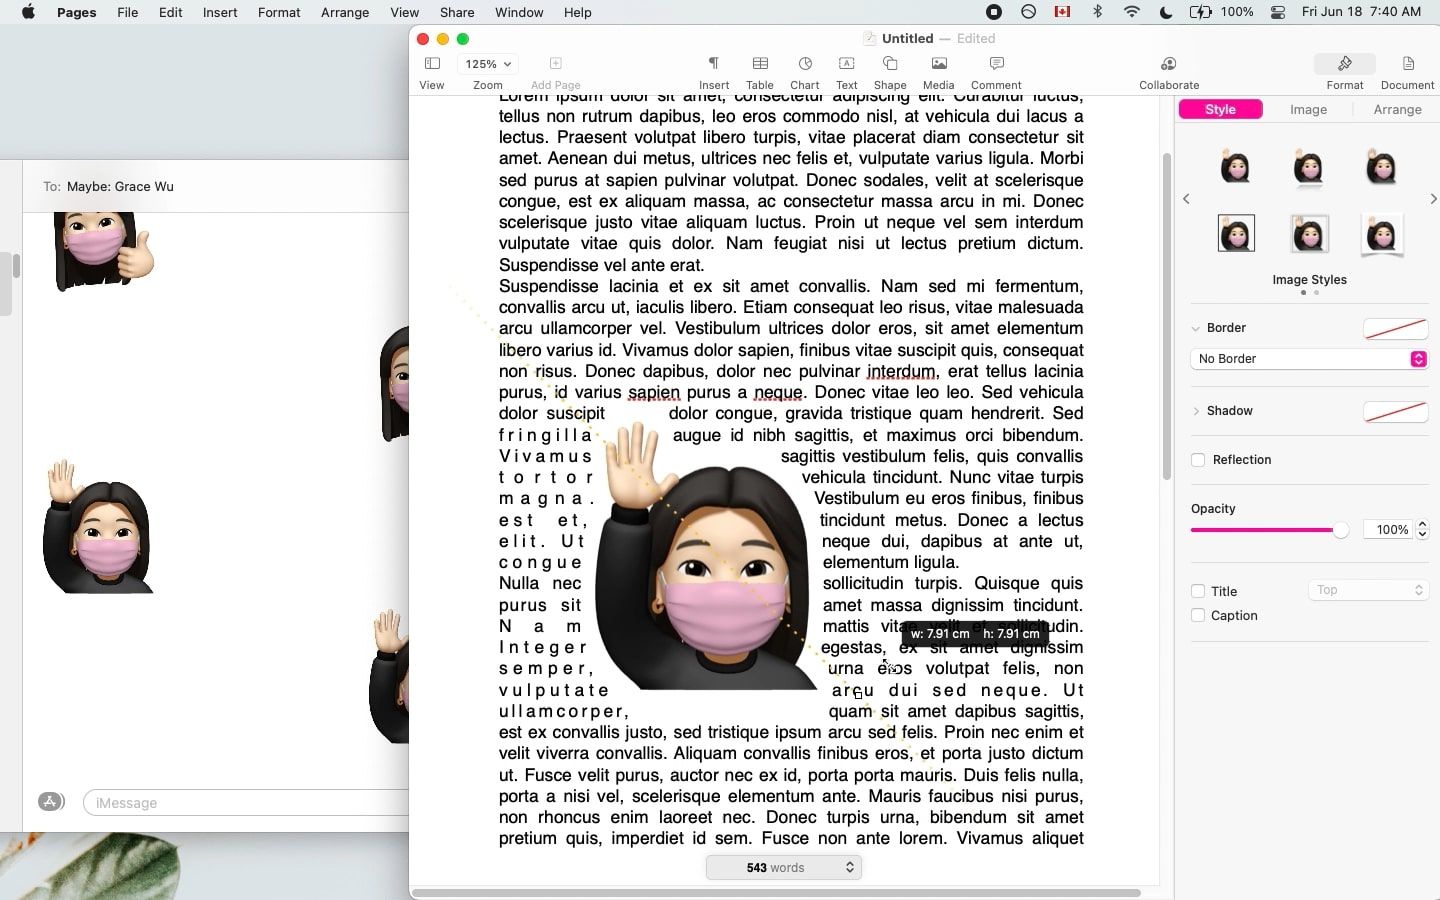Open the No Border dropdown
The height and width of the screenshot is (900, 1440).
point(1308,358)
